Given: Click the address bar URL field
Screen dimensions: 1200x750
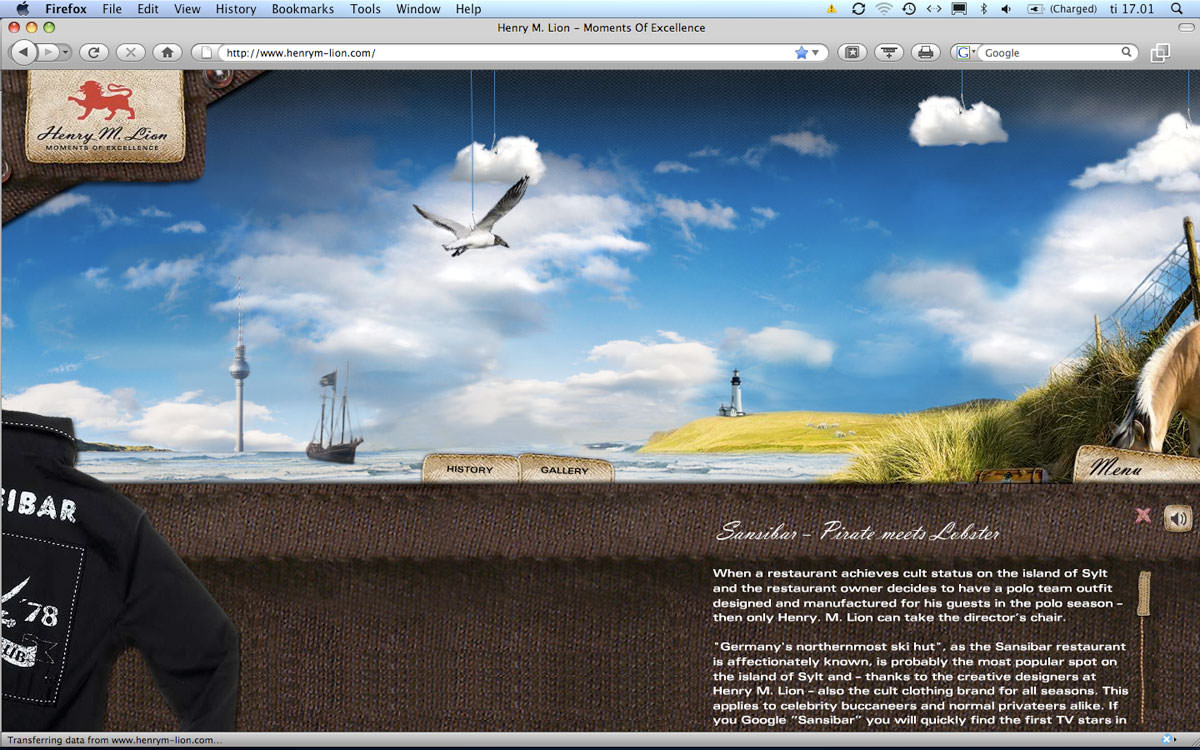Looking at the screenshot, I should click(x=508, y=52).
